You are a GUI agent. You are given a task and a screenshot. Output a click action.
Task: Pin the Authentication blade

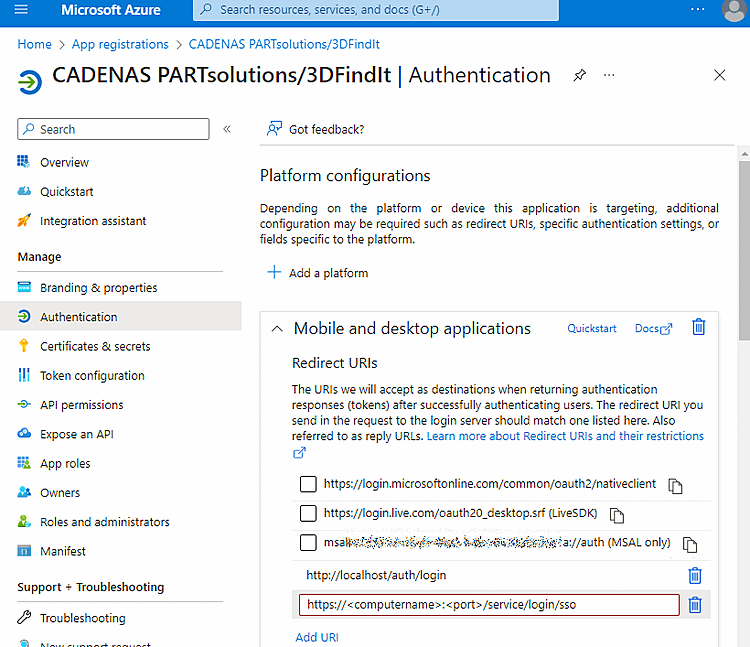click(580, 76)
